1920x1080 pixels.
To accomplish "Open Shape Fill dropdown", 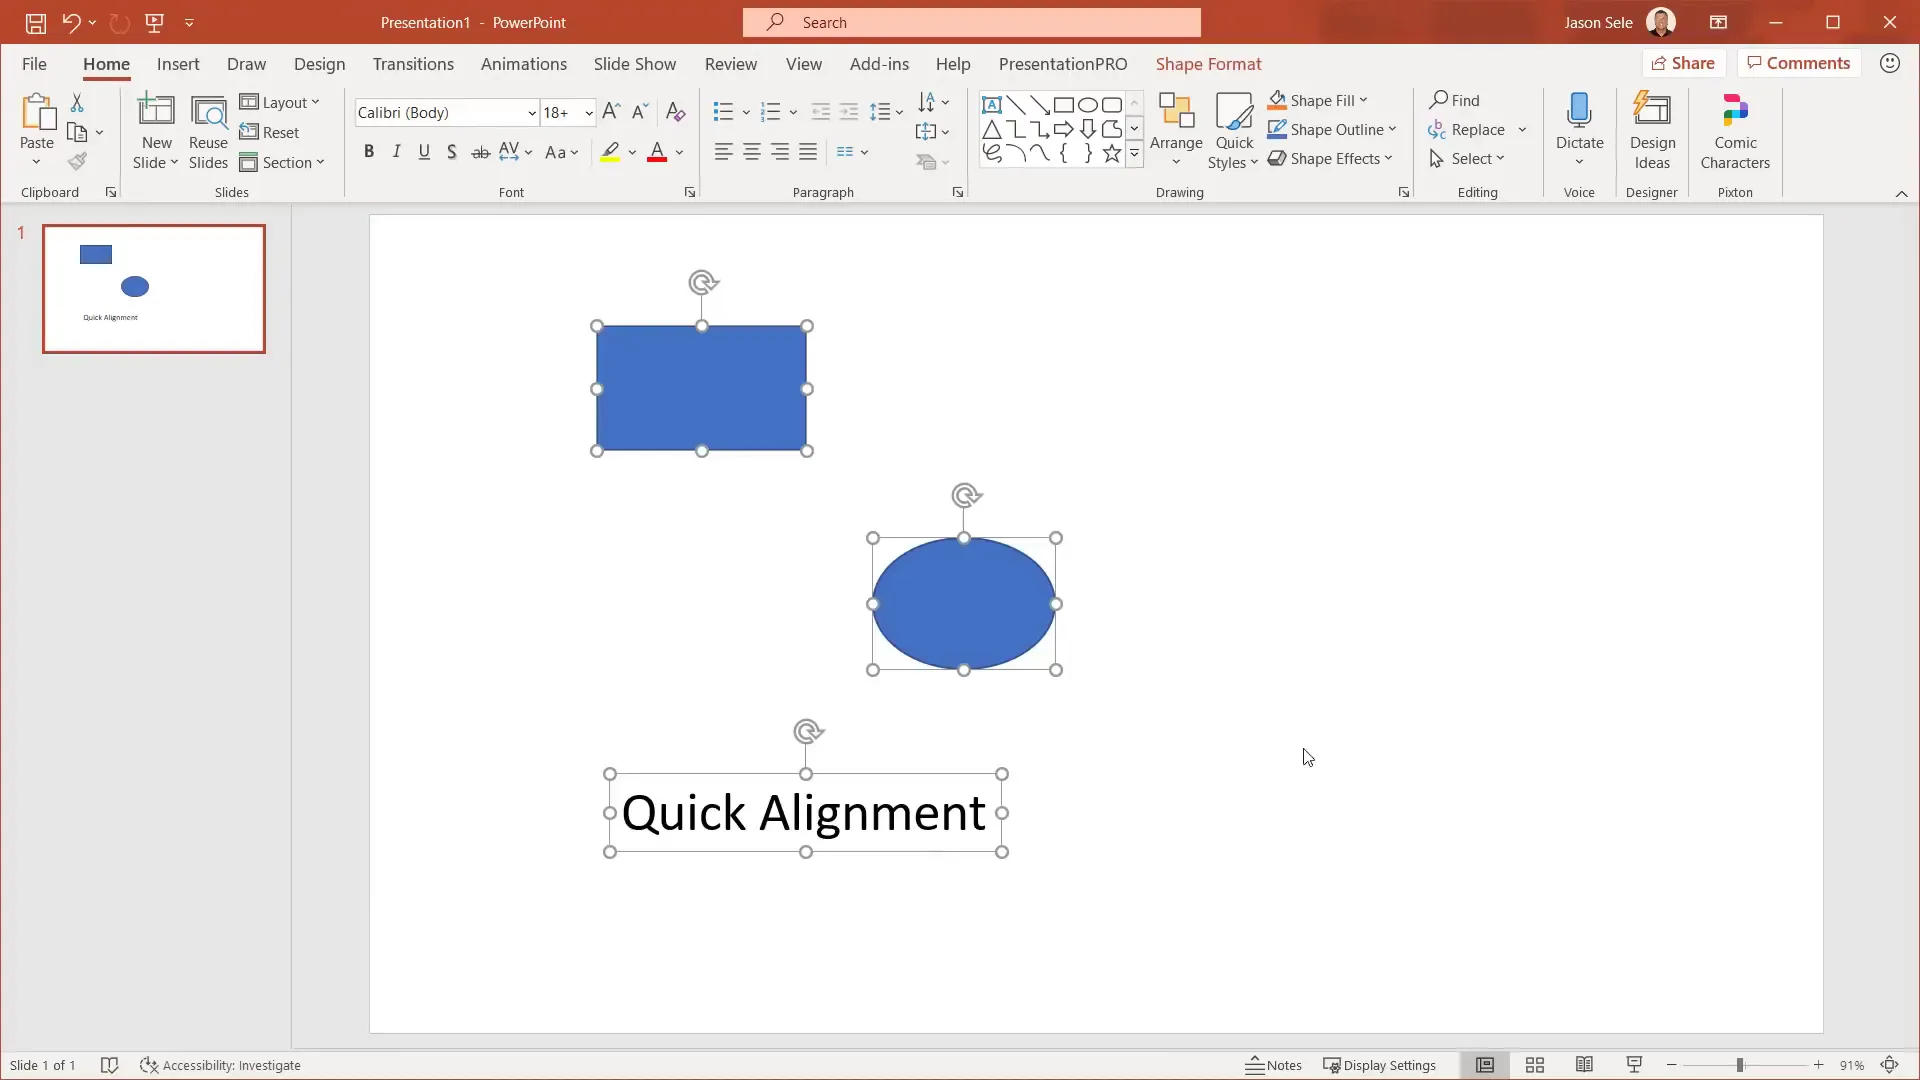I will point(1317,100).
